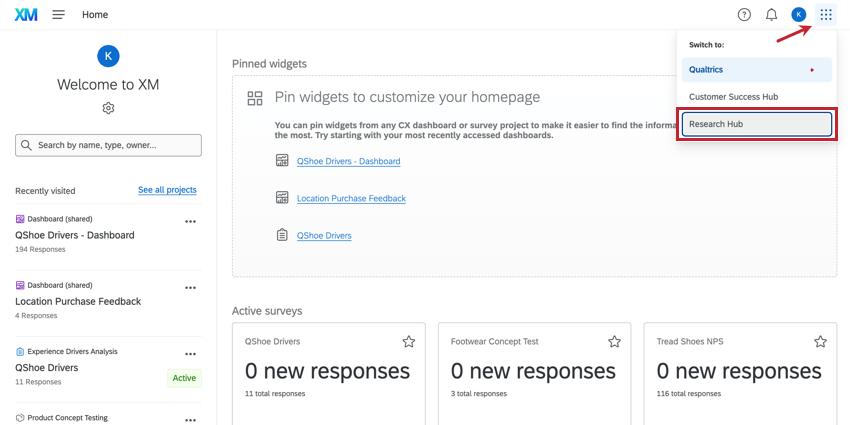
Task: Favorite the QShoe Drivers survey star
Action: pyautogui.click(x=409, y=342)
